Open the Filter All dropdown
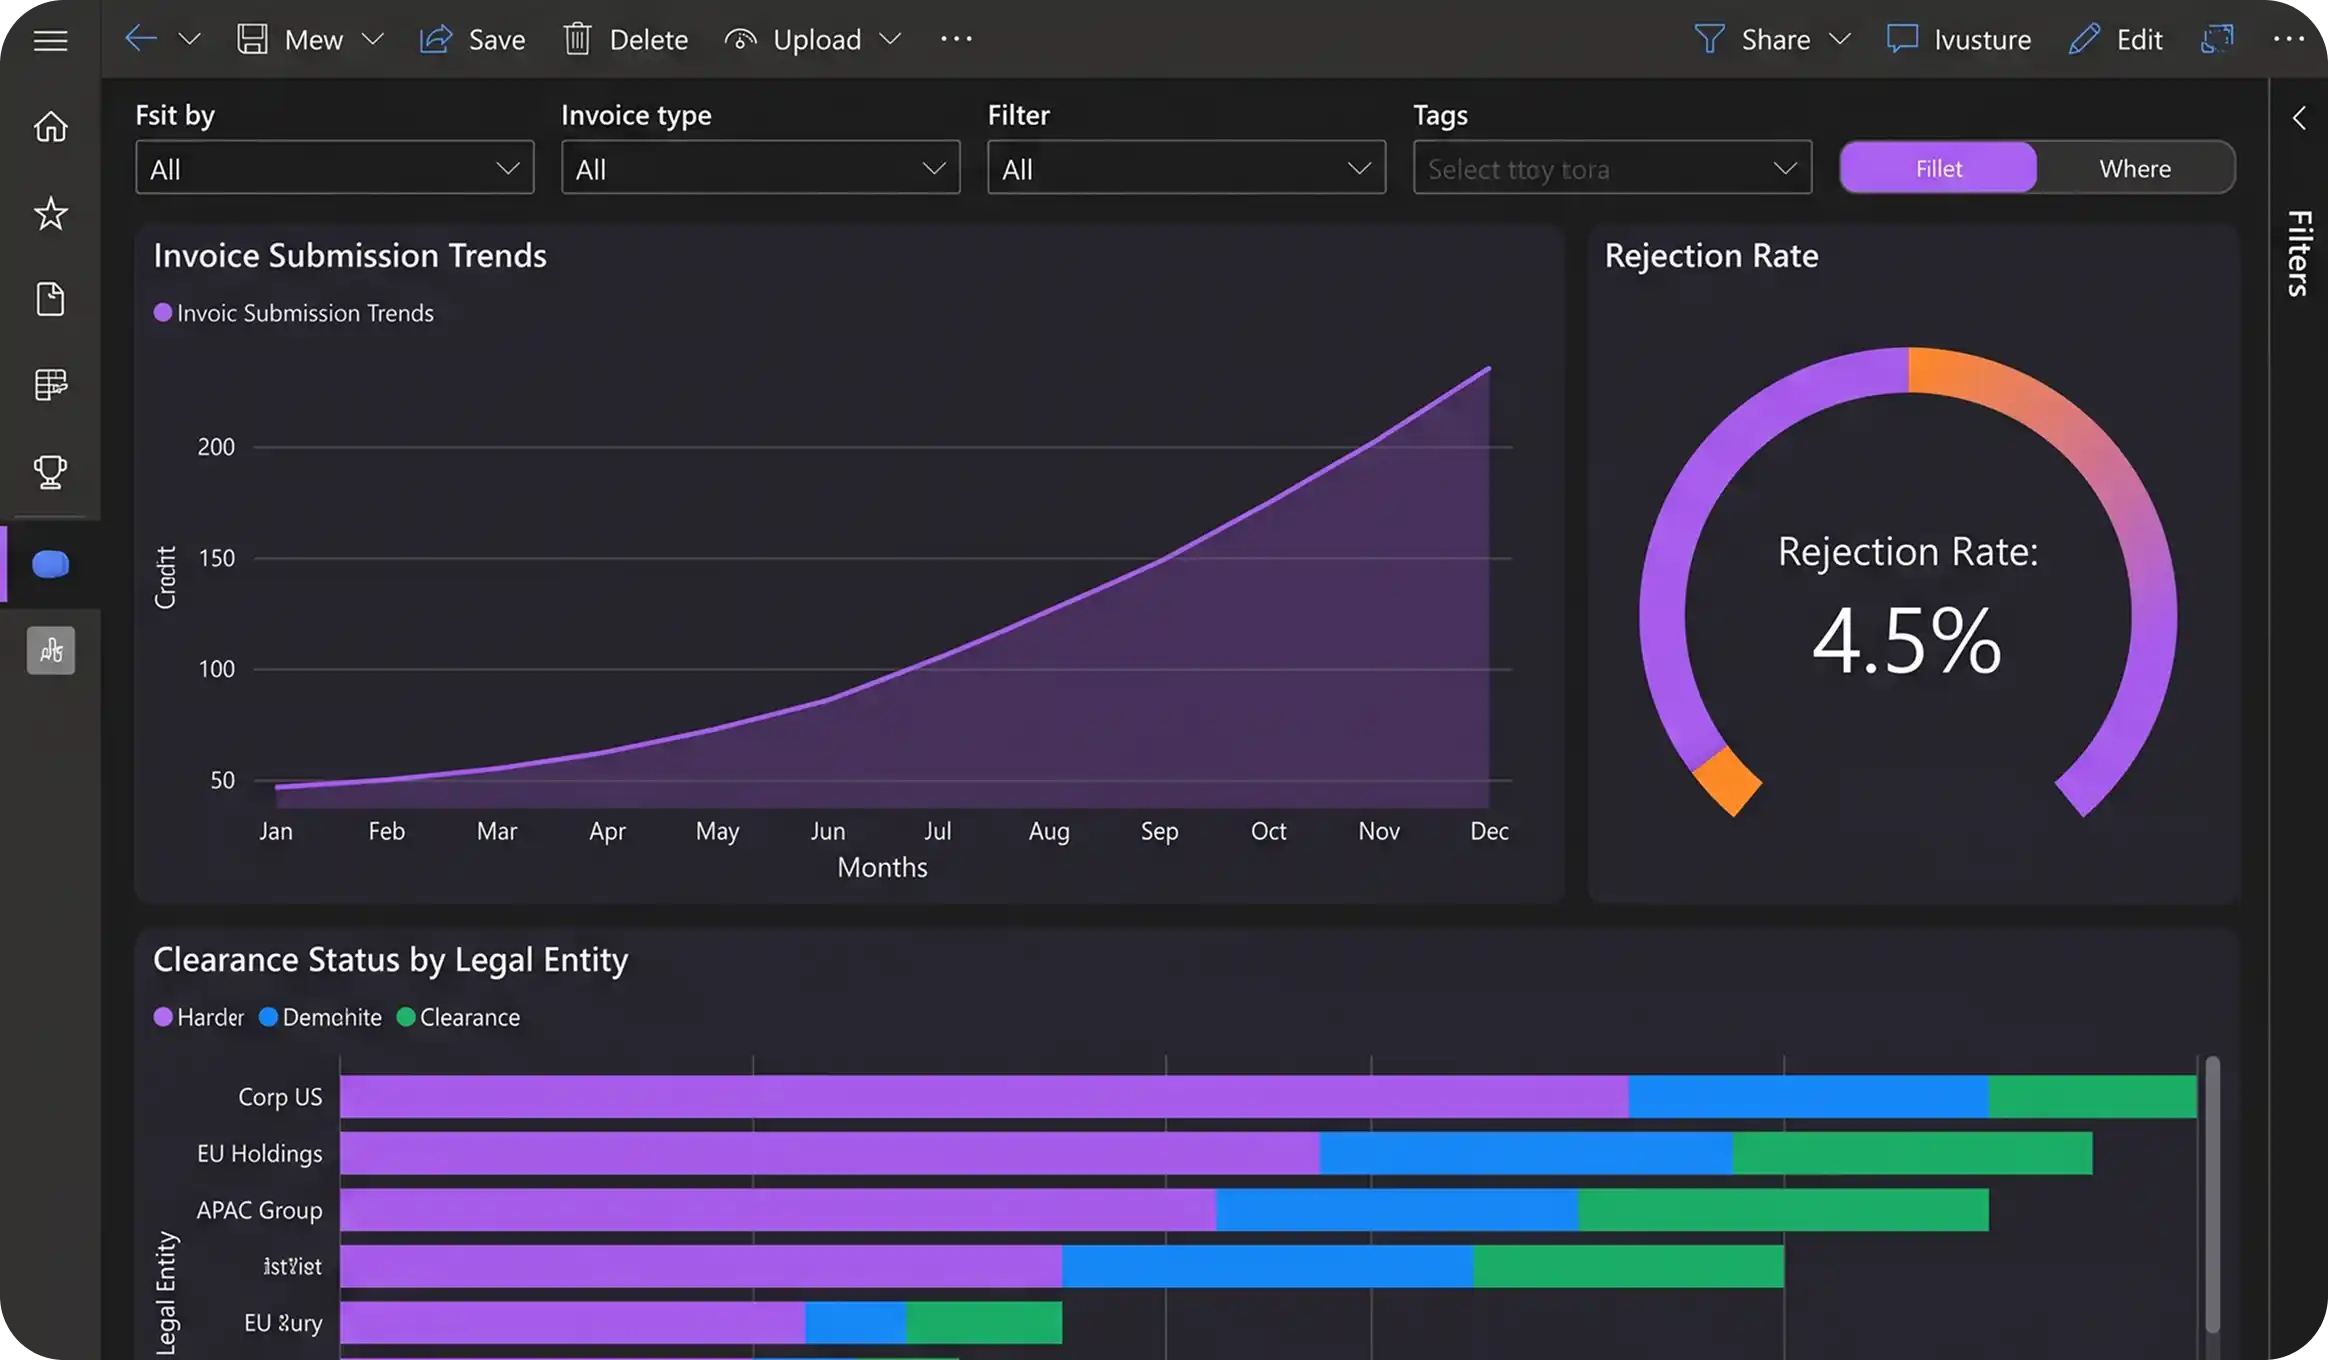The image size is (2328, 1360). [1187, 168]
